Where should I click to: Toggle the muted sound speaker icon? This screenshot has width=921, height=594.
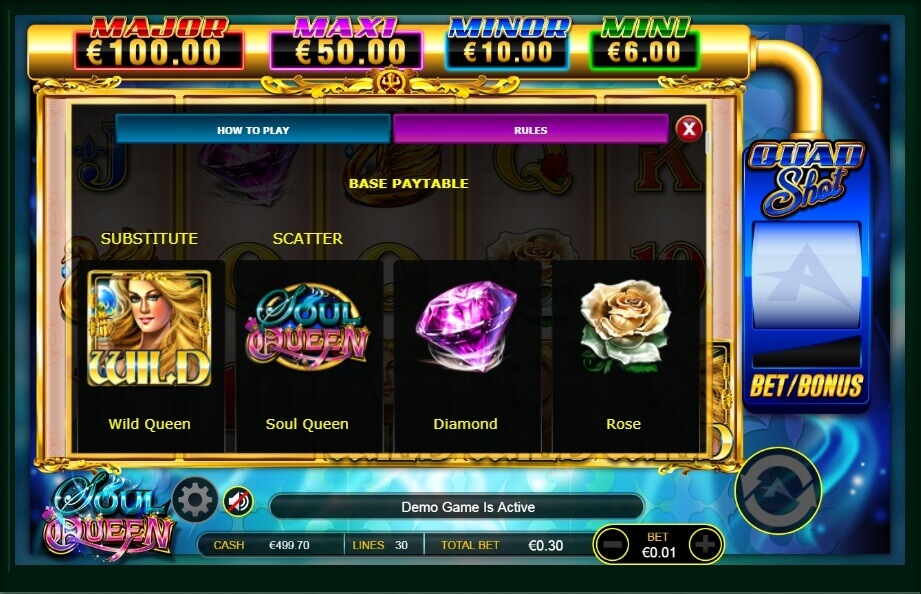click(238, 502)
